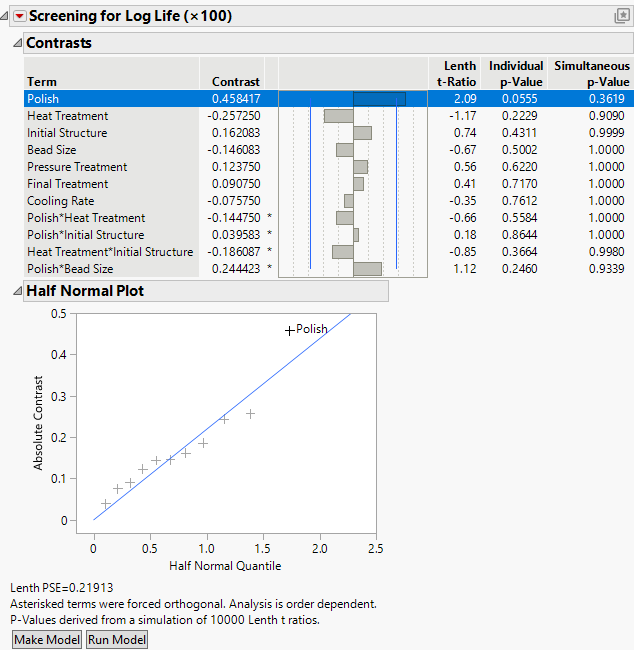Click the Individual p-Value column header
The height and width of the screenshot is (650, 634).
(516, 74)
